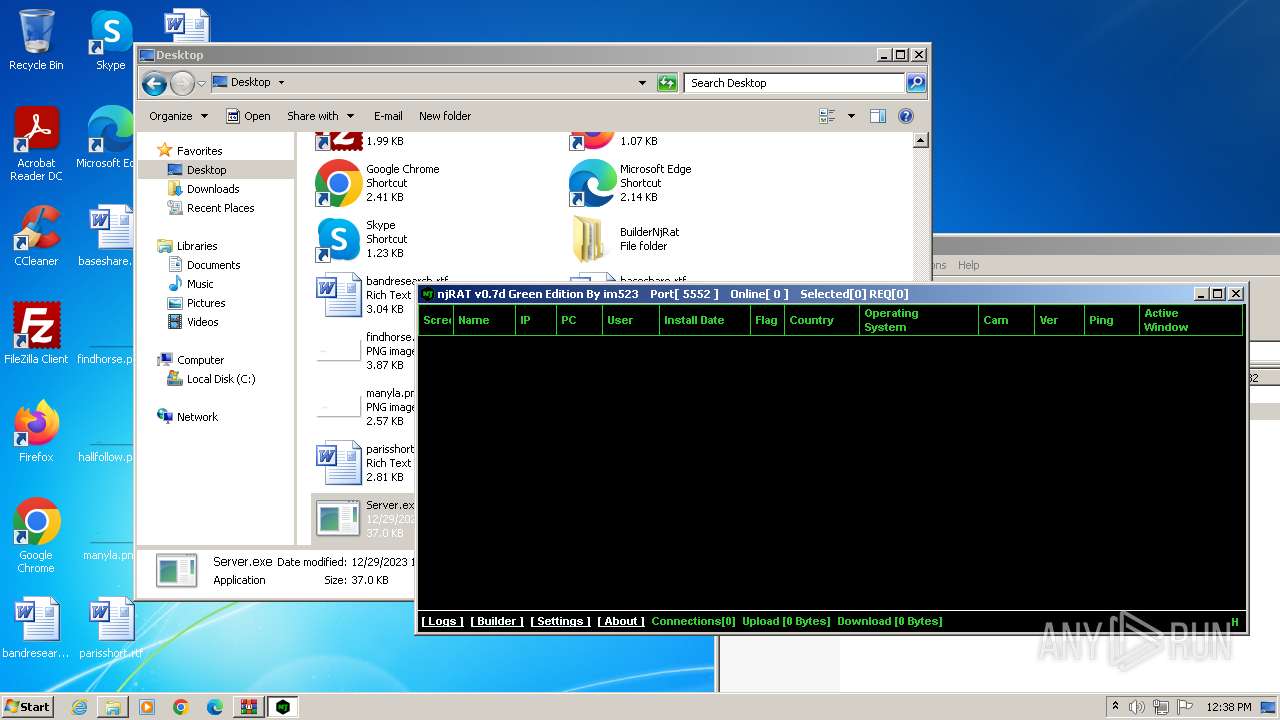1280x720 pixels.
Task: Select Documents library in navigation pane
Action: (x=203, y=265)
